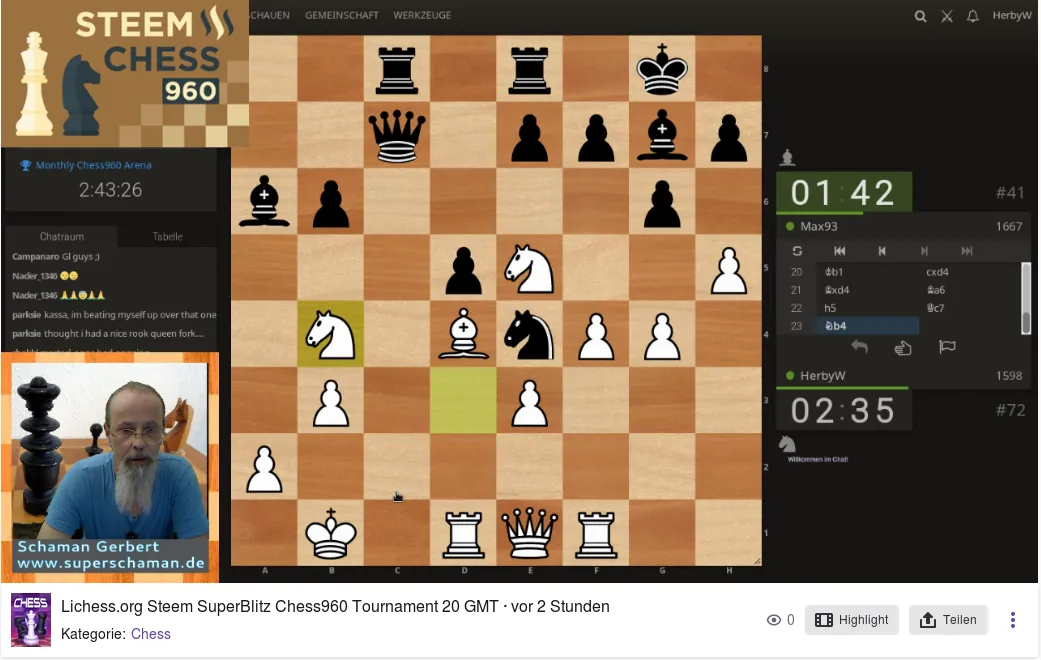
Task: Select the black rook on c8
Action: 397,68
